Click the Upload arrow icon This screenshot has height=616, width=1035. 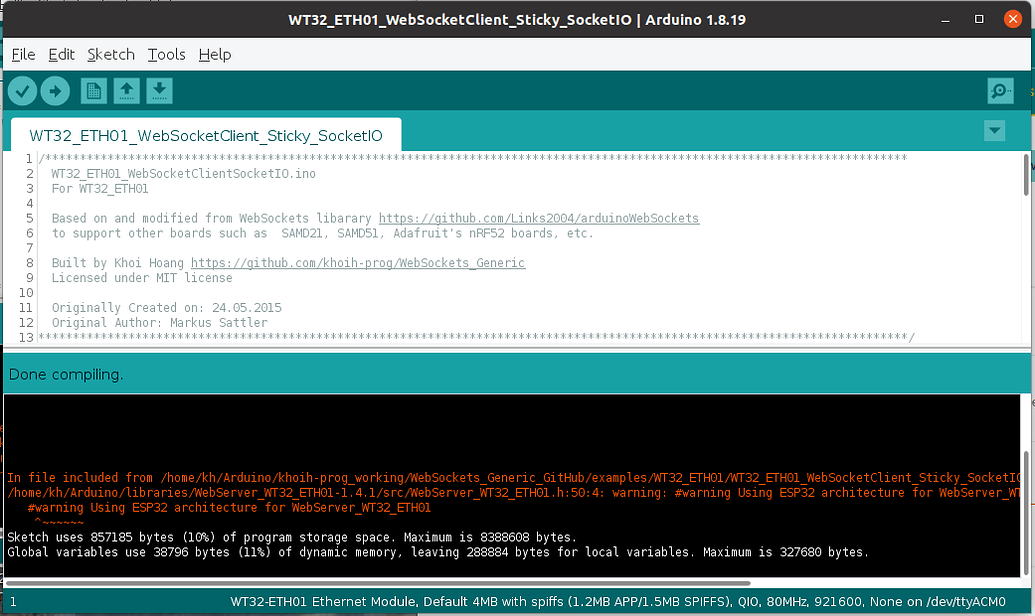click(55, 90)
